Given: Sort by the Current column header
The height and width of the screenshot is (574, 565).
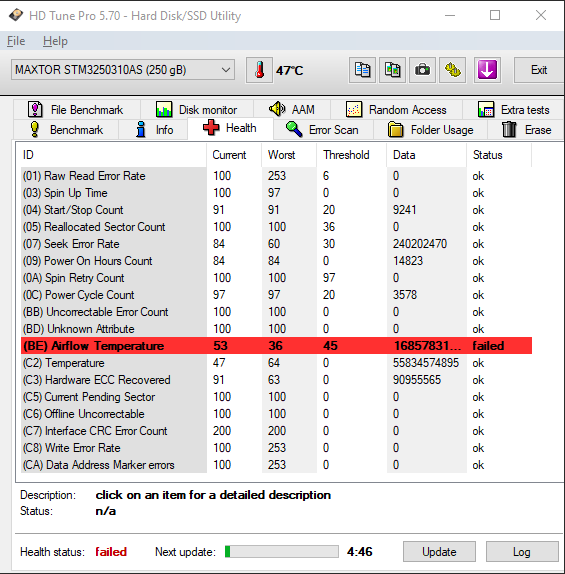Looking at the screenshot, I should pos(234,155).
